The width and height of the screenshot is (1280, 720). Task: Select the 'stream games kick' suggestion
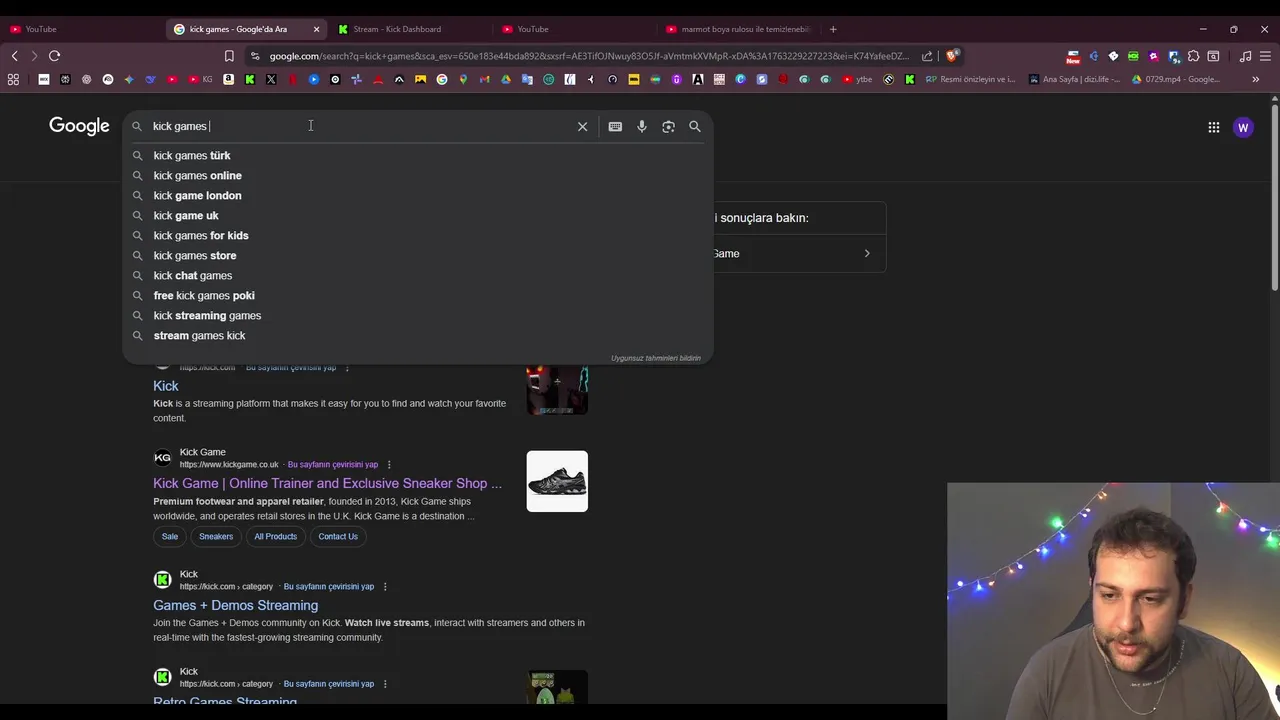418,335
